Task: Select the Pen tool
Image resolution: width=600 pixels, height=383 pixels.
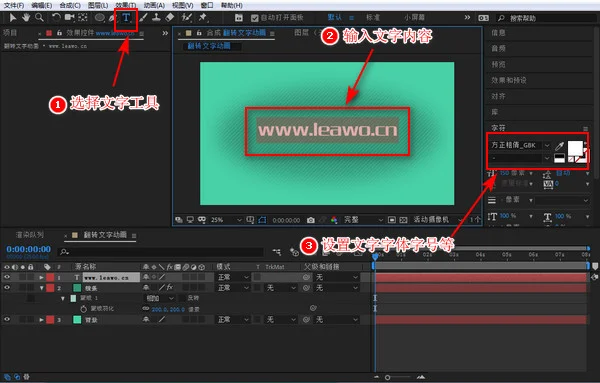Action: point(112,17)
